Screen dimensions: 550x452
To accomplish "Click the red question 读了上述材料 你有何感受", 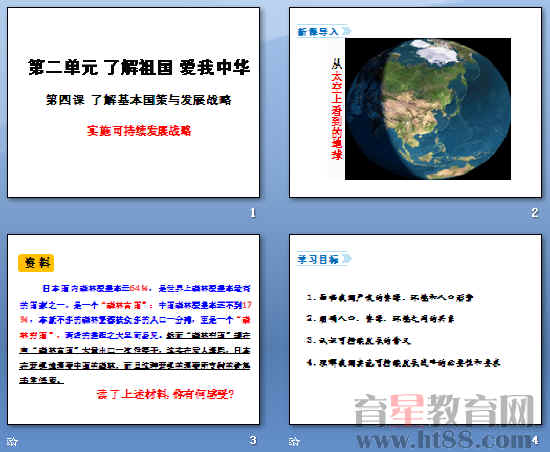I will [x=165, y=394].
